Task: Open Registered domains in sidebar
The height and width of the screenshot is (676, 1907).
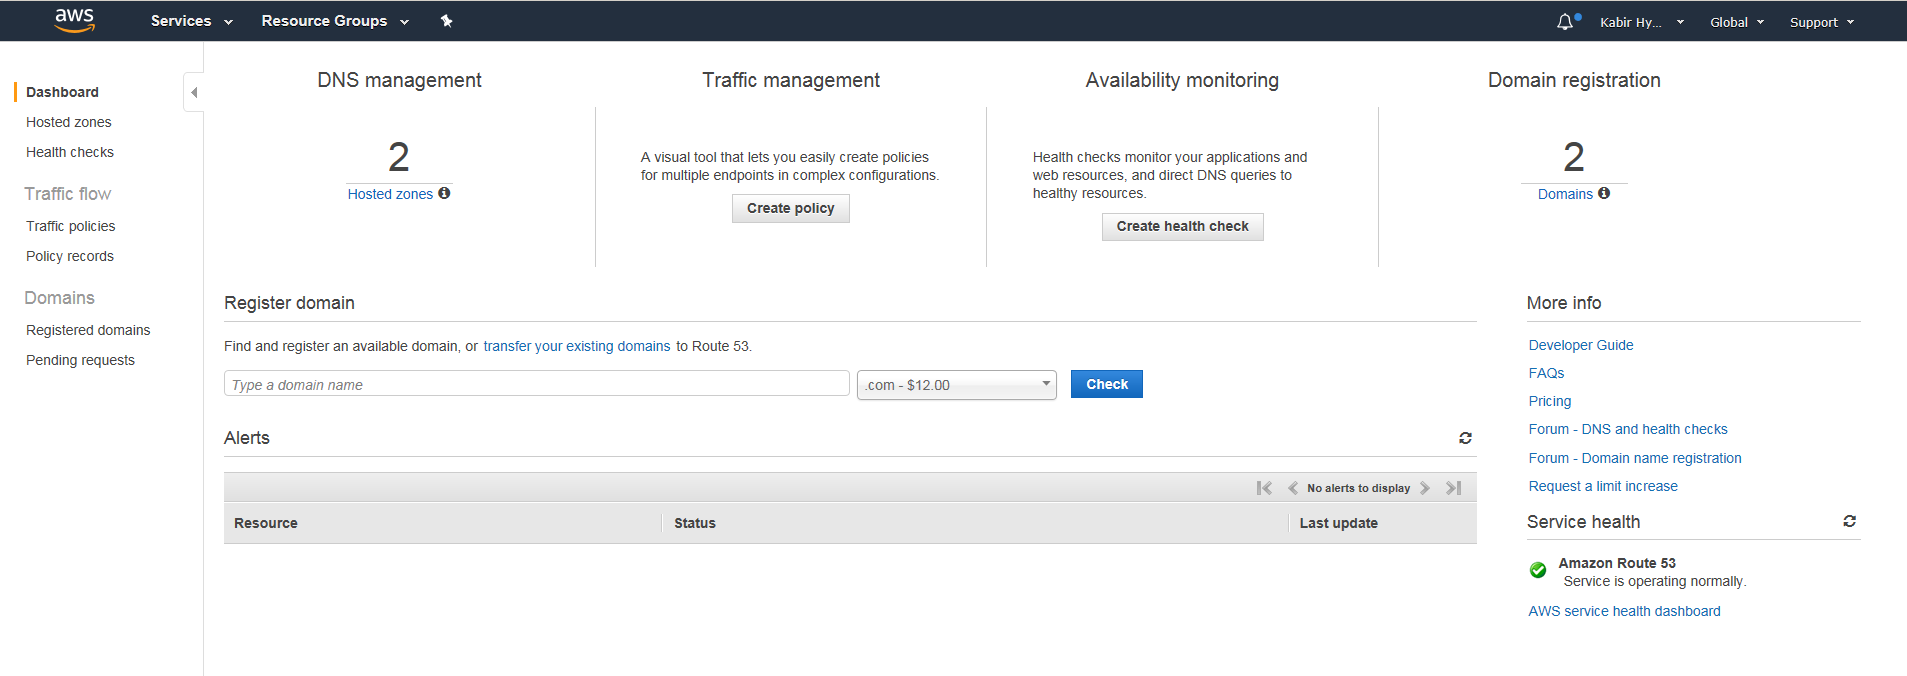Action: point(88,330)
